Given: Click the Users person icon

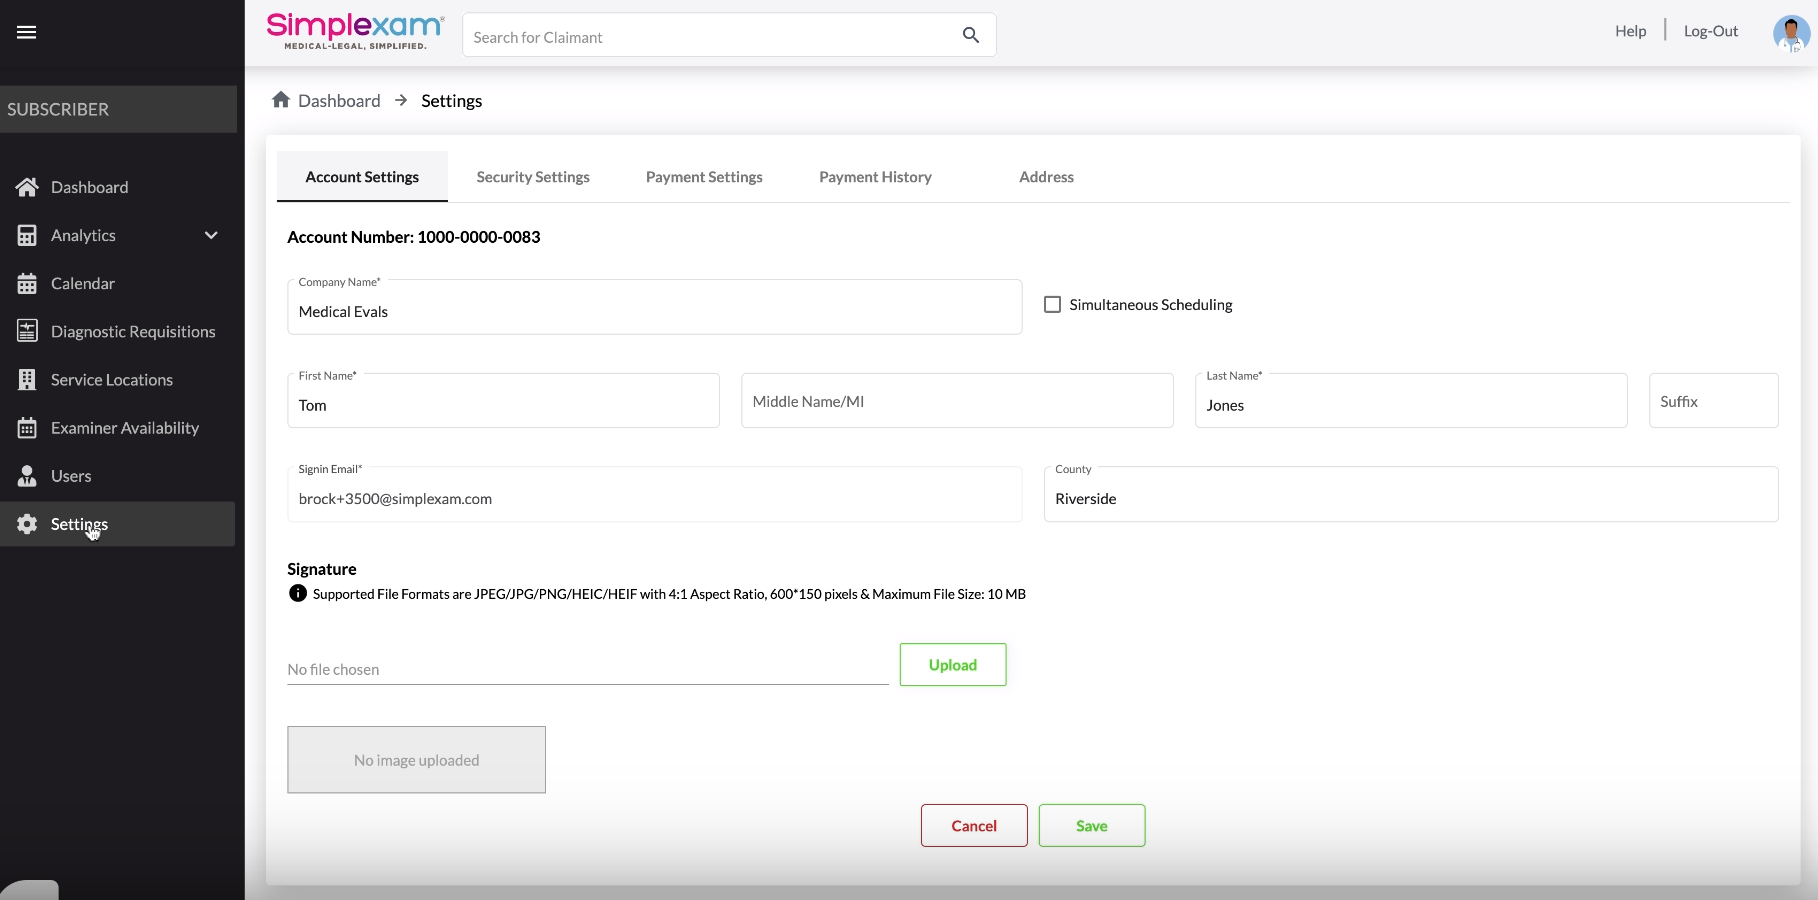Looking at the screenshot, I should (27, 476).
